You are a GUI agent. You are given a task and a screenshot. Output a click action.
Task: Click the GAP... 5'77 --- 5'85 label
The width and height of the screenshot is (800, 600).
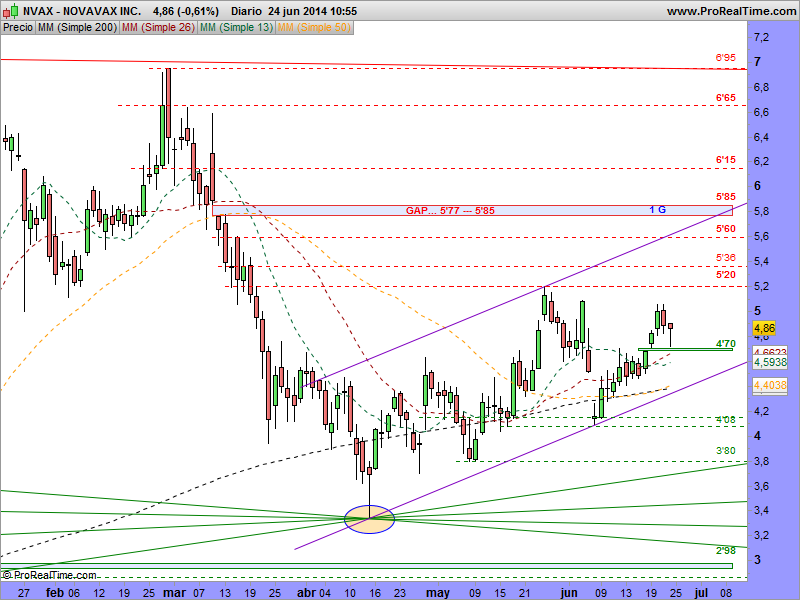(x=450, y=210)
